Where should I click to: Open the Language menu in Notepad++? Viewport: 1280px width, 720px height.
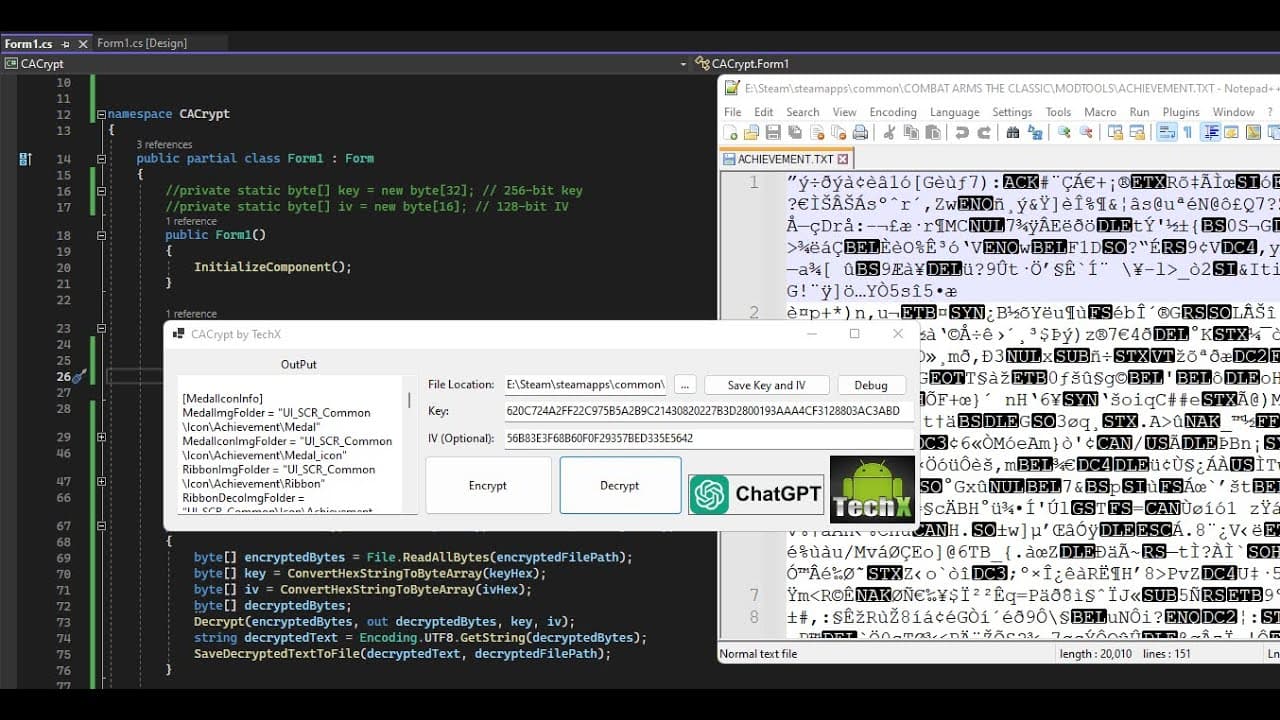(955, 112)
